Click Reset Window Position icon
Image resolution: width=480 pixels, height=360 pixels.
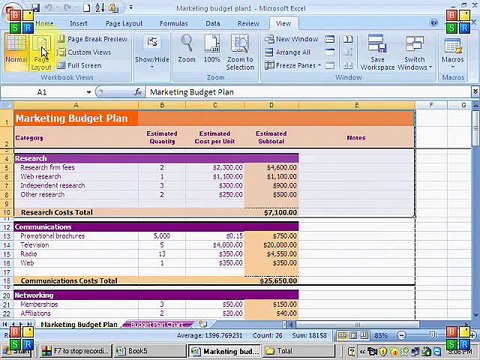pos(348,65)
